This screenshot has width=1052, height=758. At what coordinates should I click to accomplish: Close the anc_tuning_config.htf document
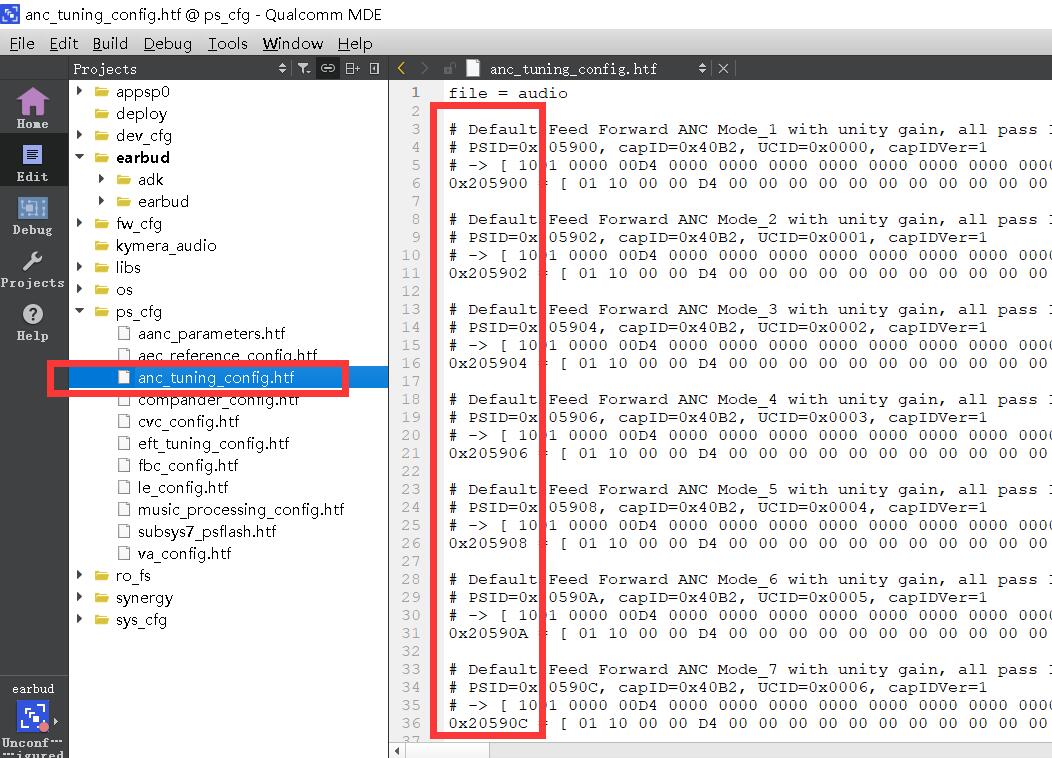click(723, 68)
